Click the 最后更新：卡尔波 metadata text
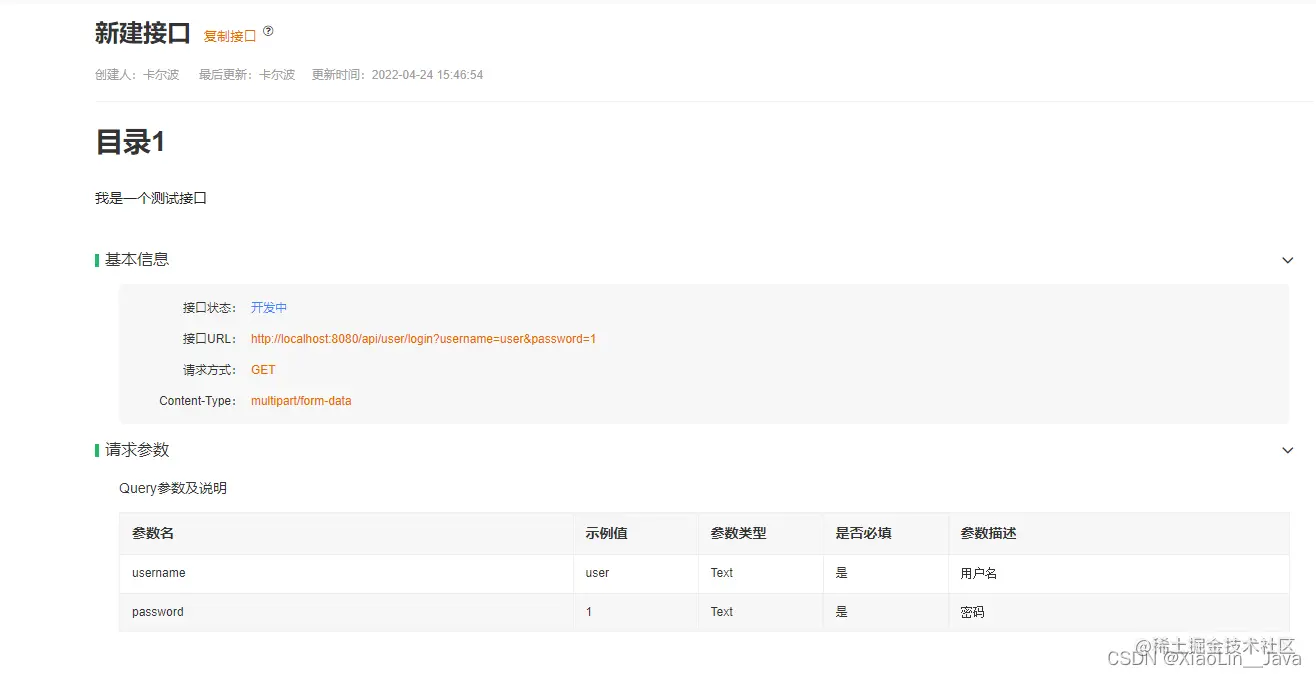 click(247, 75)
